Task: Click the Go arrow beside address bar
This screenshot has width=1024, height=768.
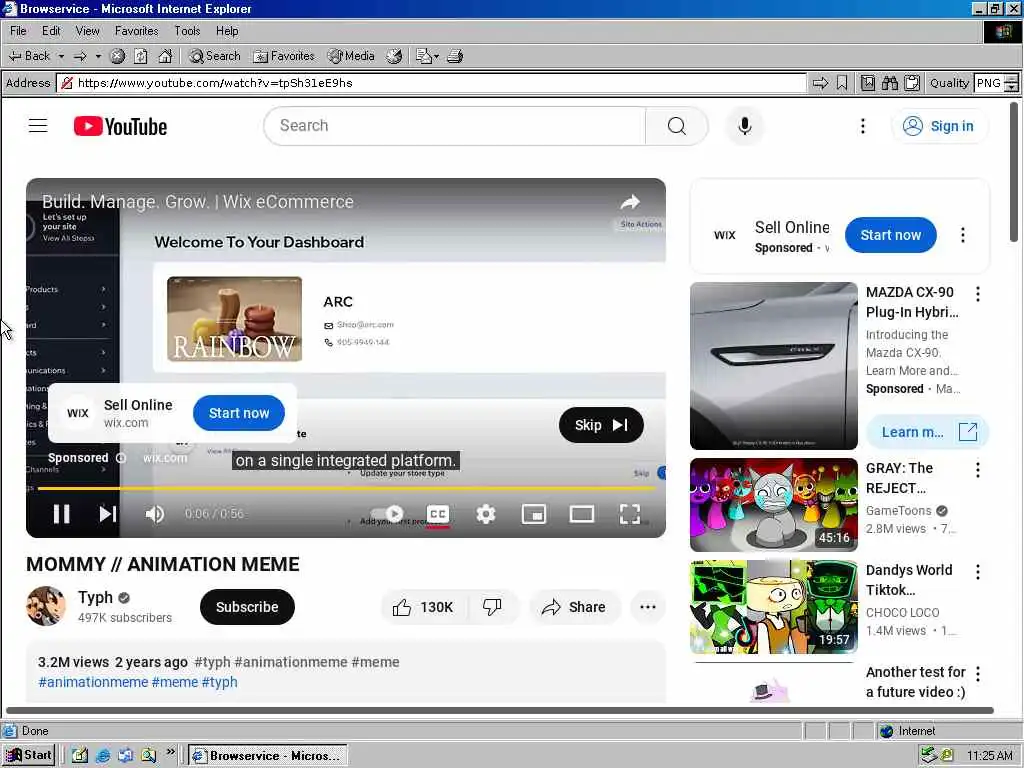Action: (820, 83)
